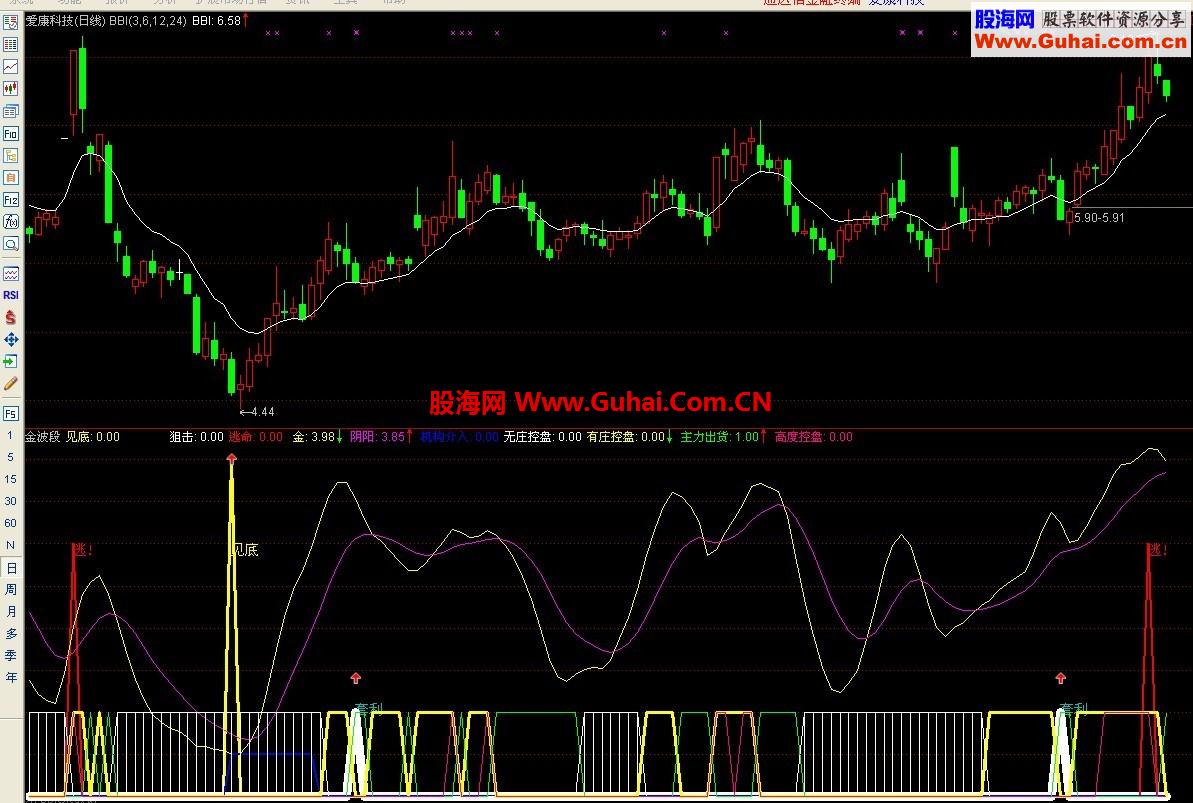Screen dimensions: 1193x803
Task: Click the 5.90-5.91 price gap label
Action: coord(1099,218)
